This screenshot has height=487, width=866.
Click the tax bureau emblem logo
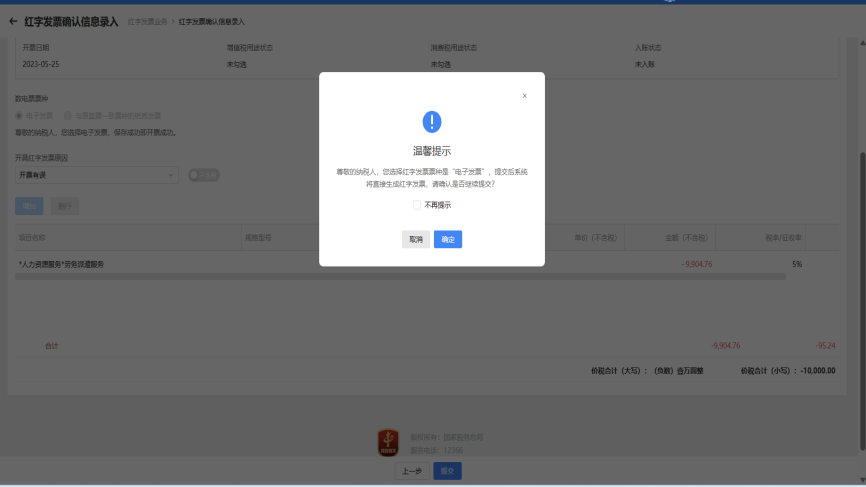click(388, 442)
